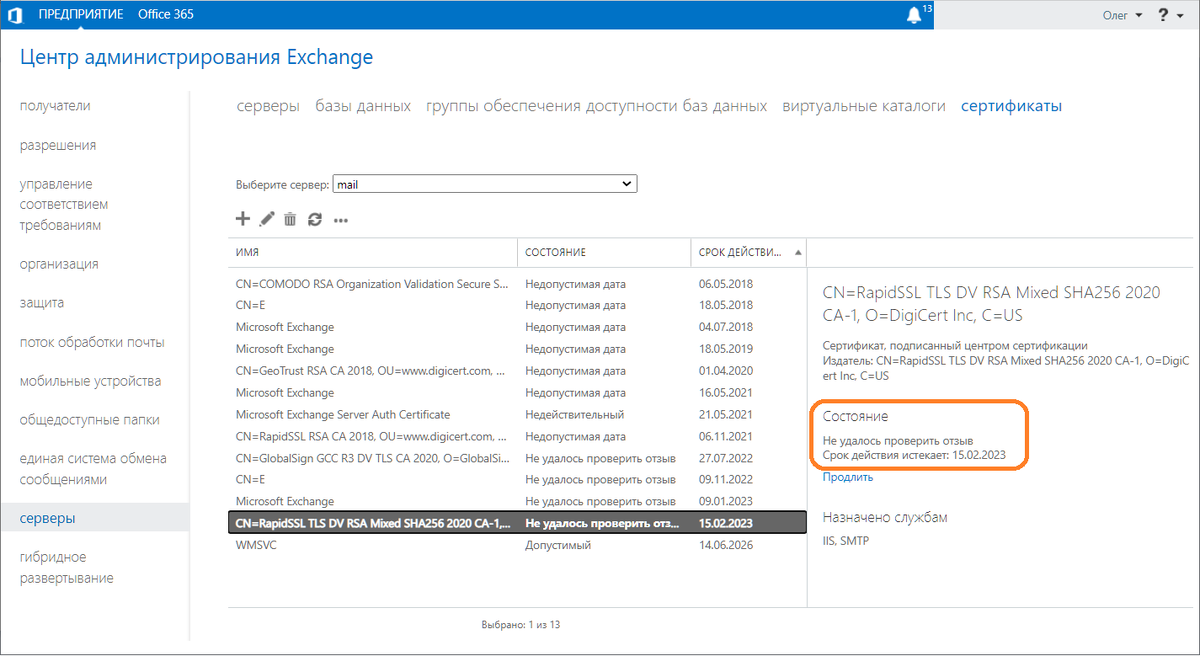
Task: Select CN=RapidSSL RSA CA 2018 certificate
Action: [517, 436]
